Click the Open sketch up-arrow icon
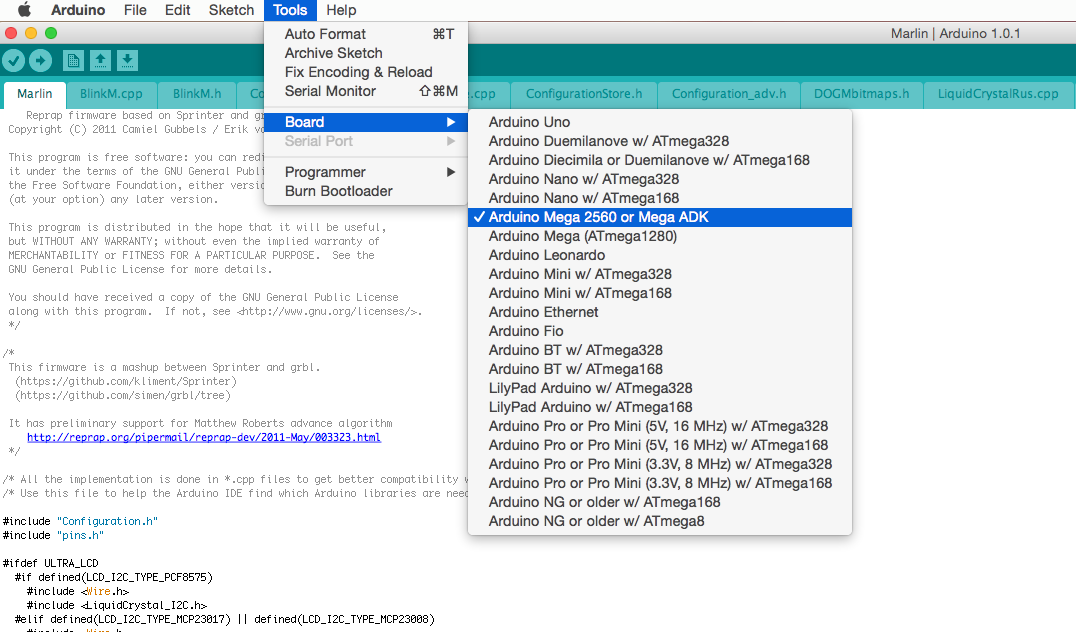This screenshot has height=632, width=1076. [100, 61]
